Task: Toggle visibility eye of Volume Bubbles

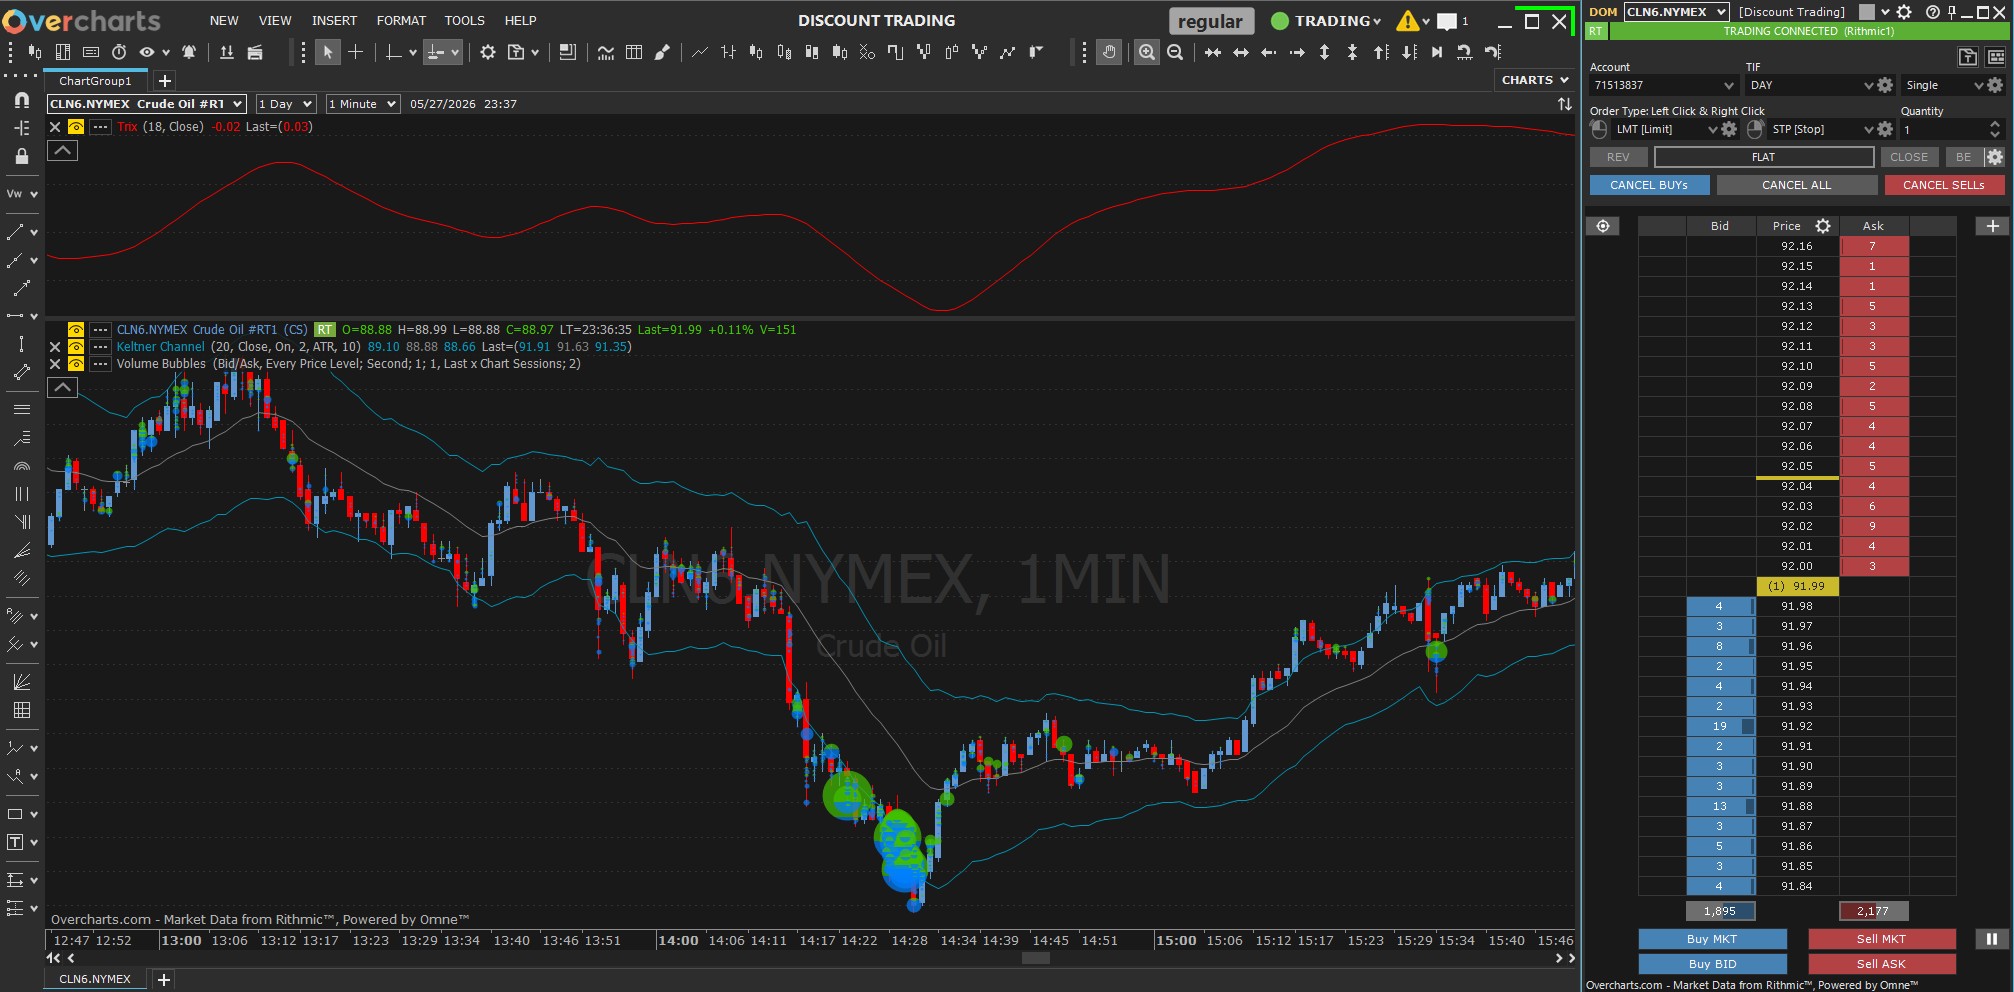Action: coord(75,364)
